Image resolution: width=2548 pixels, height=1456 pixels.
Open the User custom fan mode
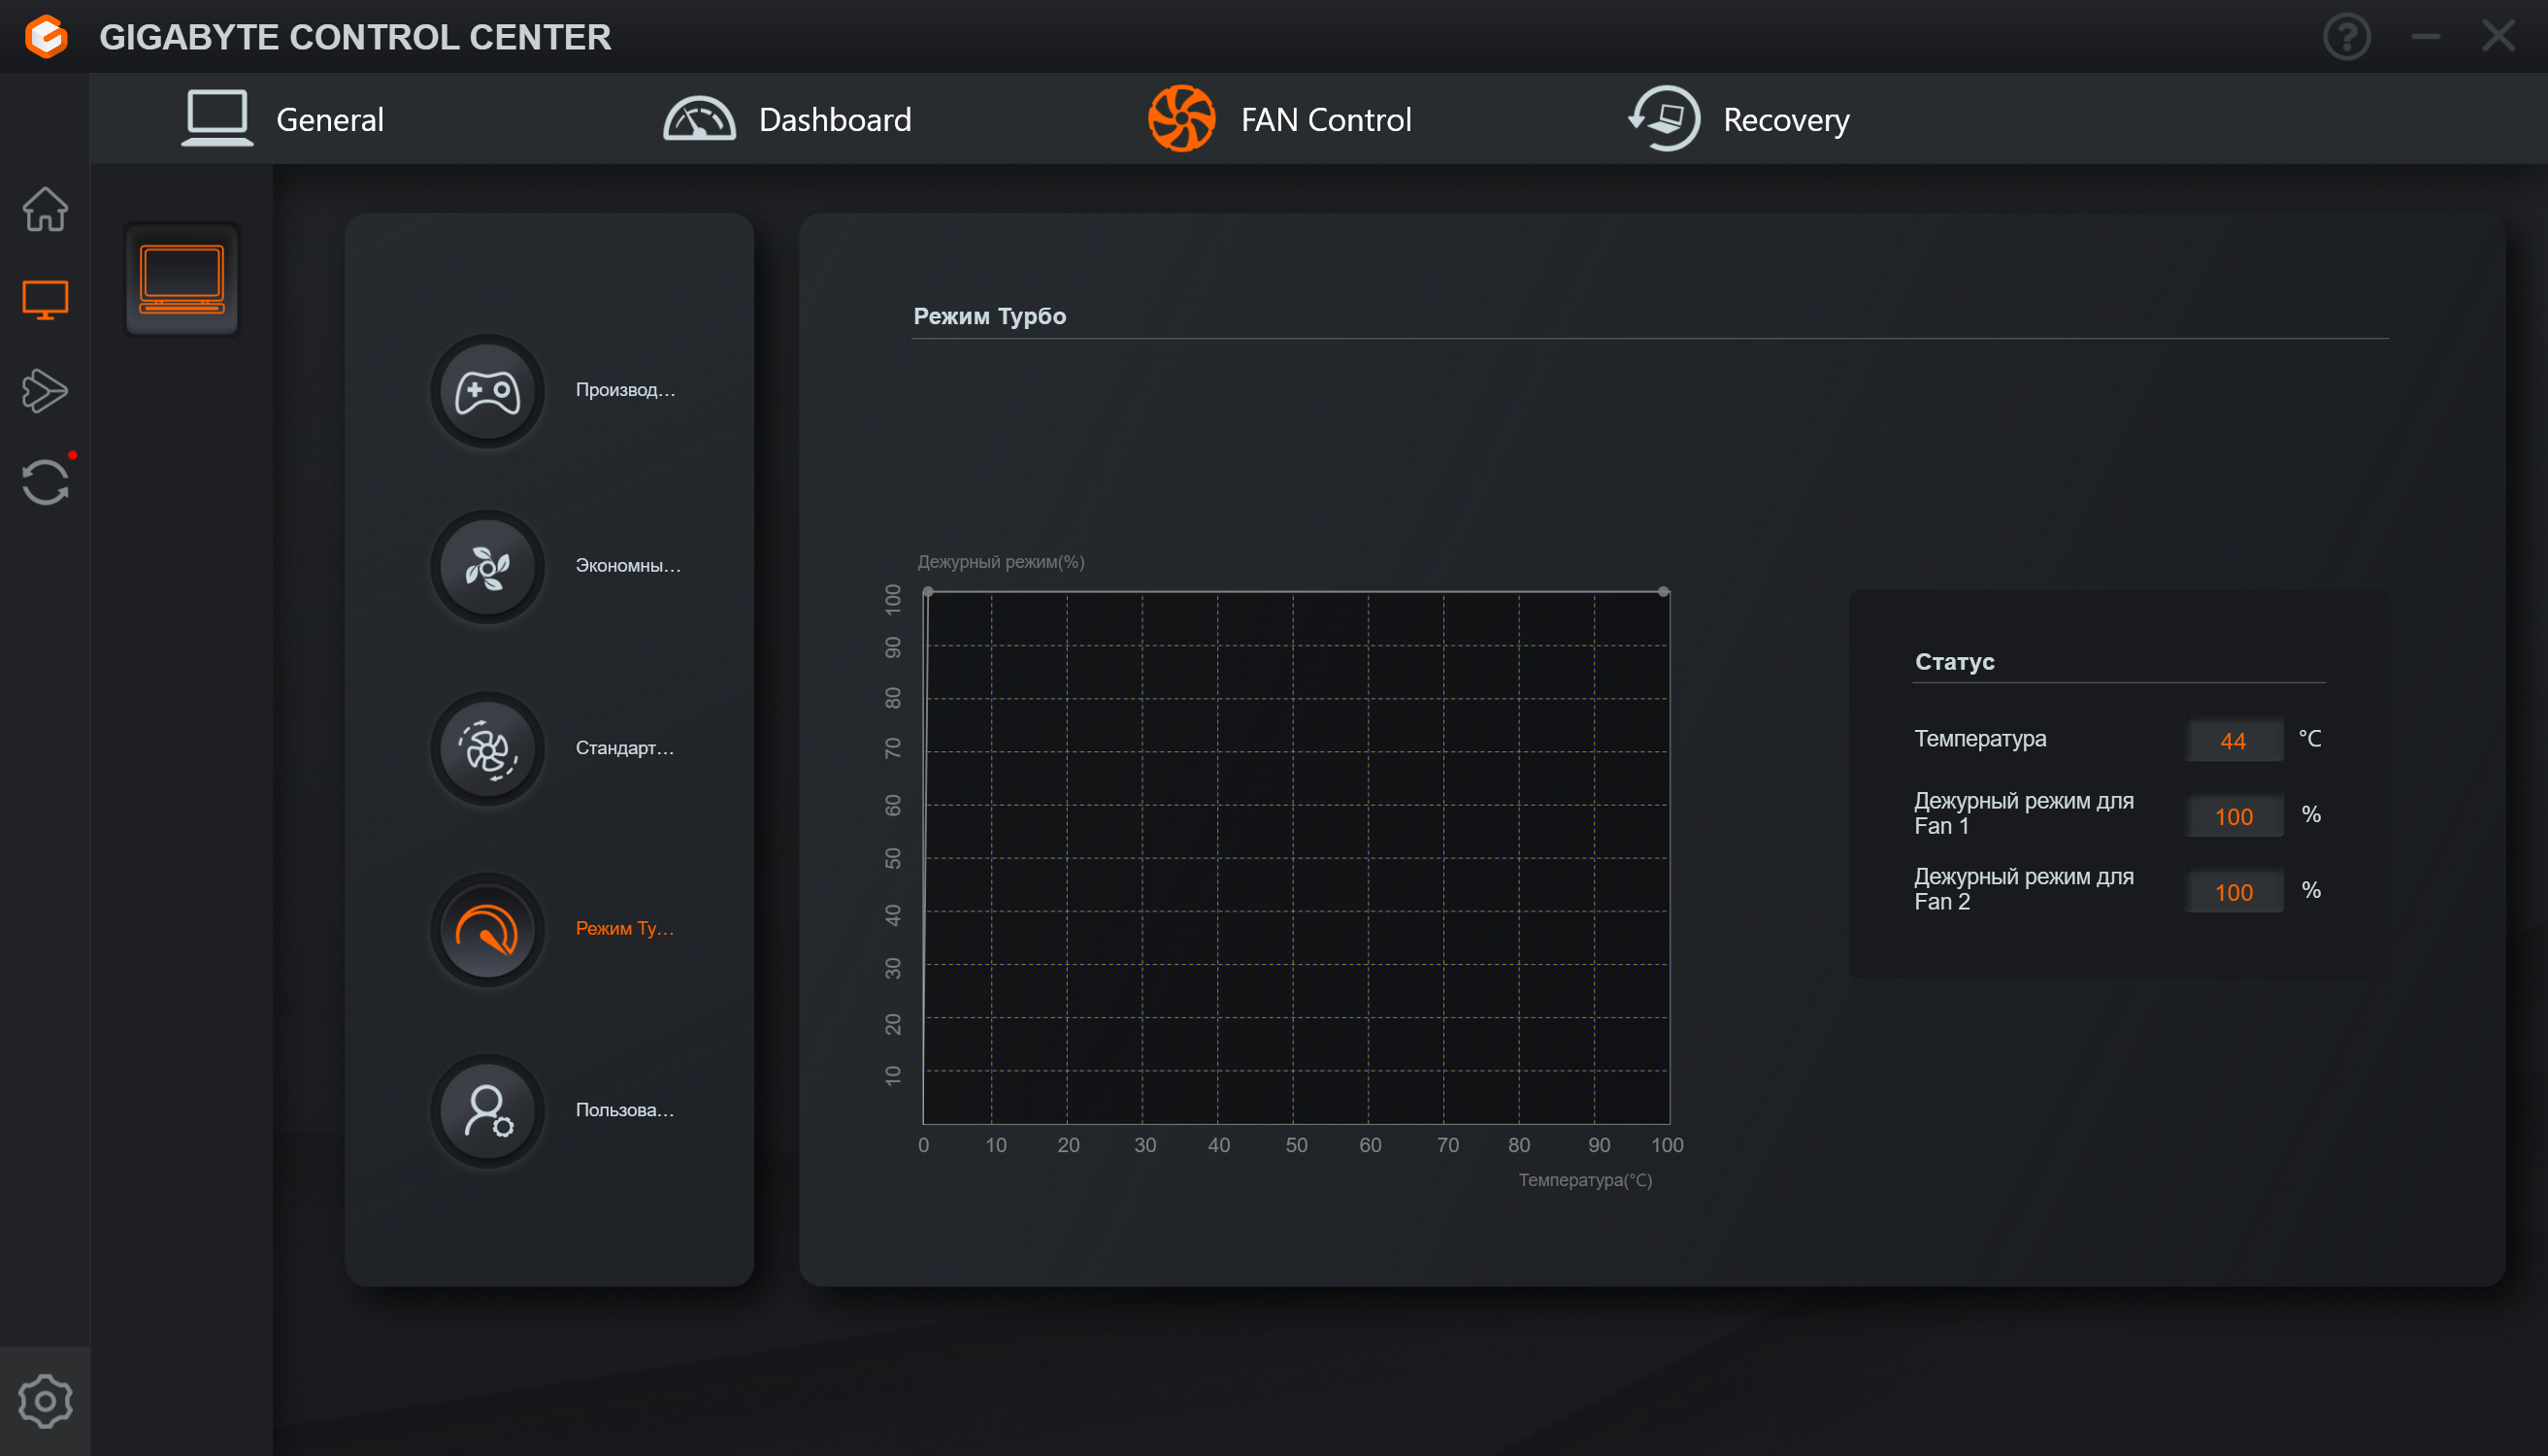[487, 1111]
